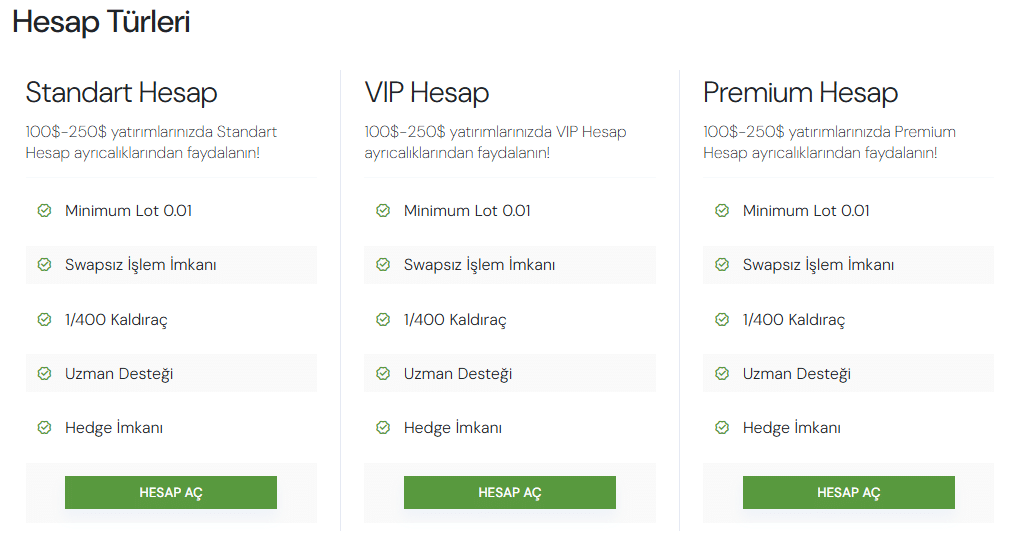Select the 'Premium Hesap' card heading
The image size is (1014, 547).
tap(800, 93)
